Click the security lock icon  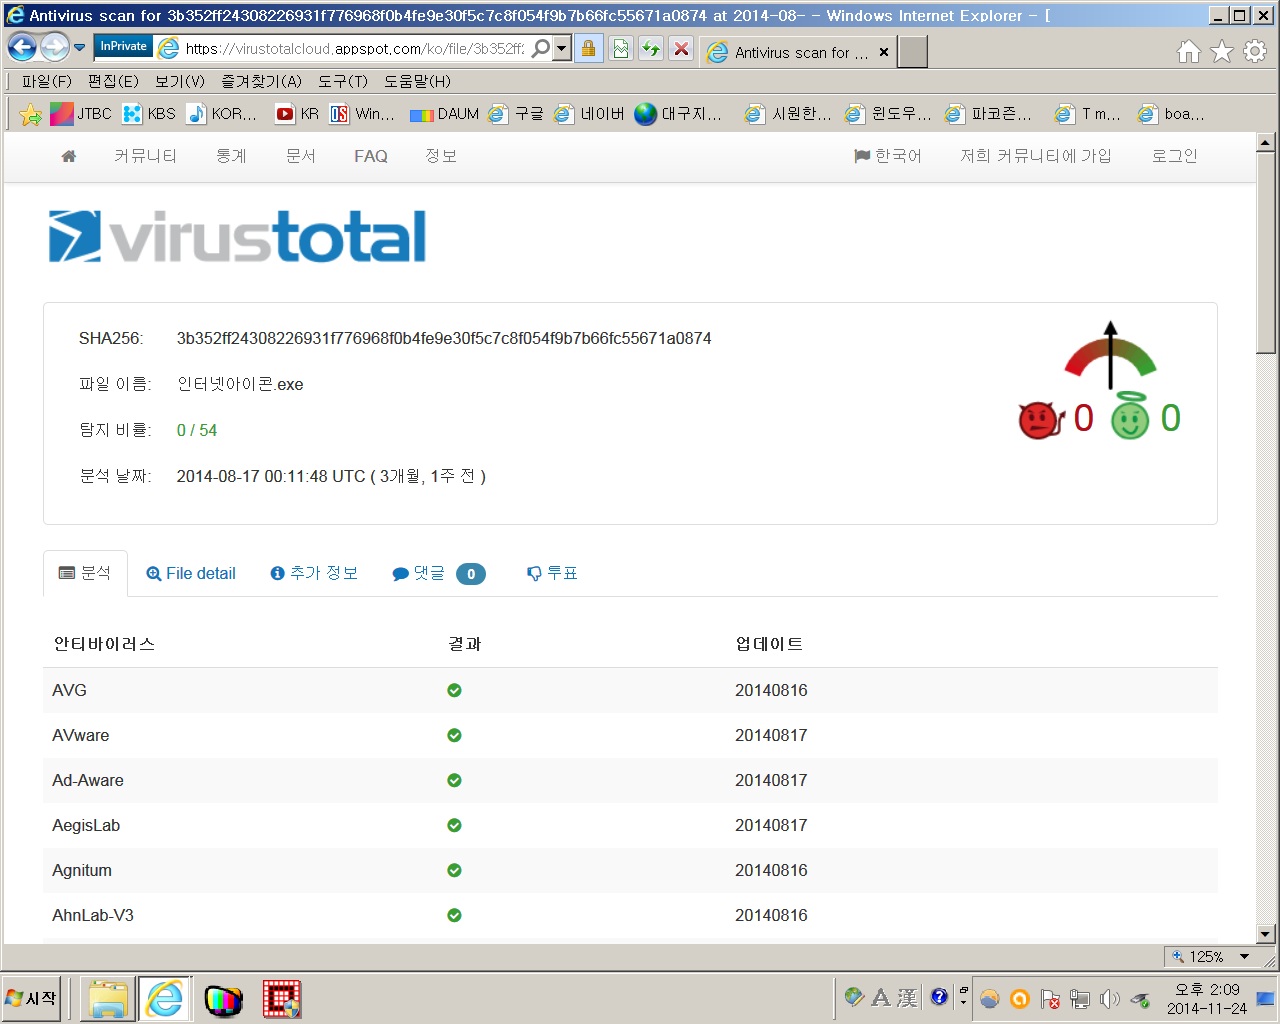pos(589,48)
